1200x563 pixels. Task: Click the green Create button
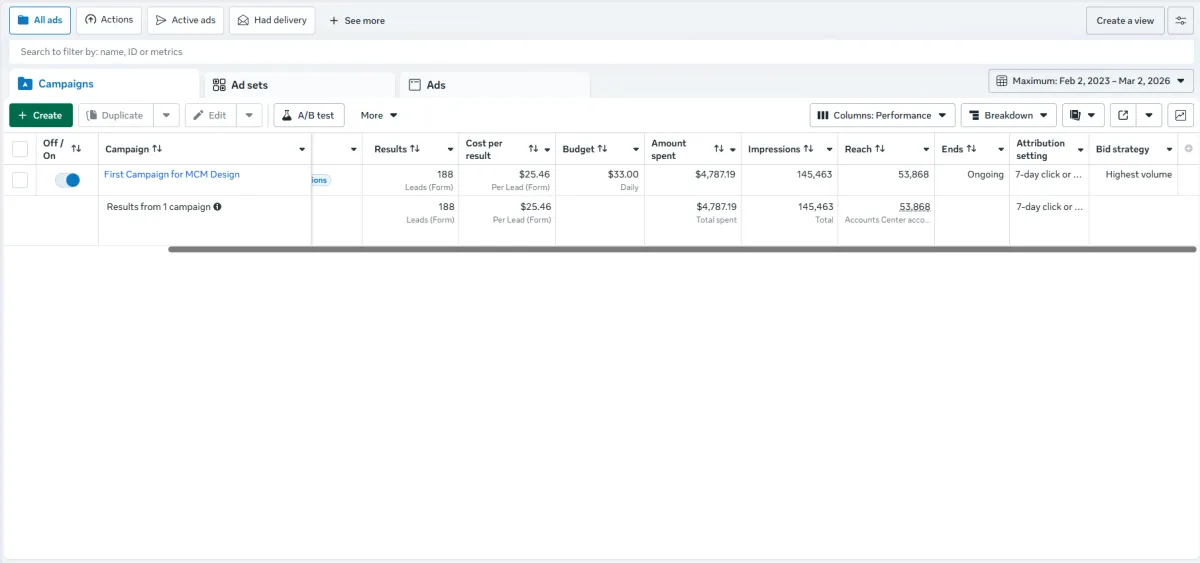tap(41, 115)
